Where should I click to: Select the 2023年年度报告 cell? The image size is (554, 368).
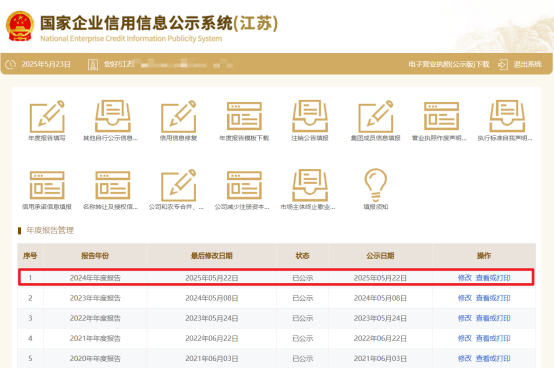95,298
